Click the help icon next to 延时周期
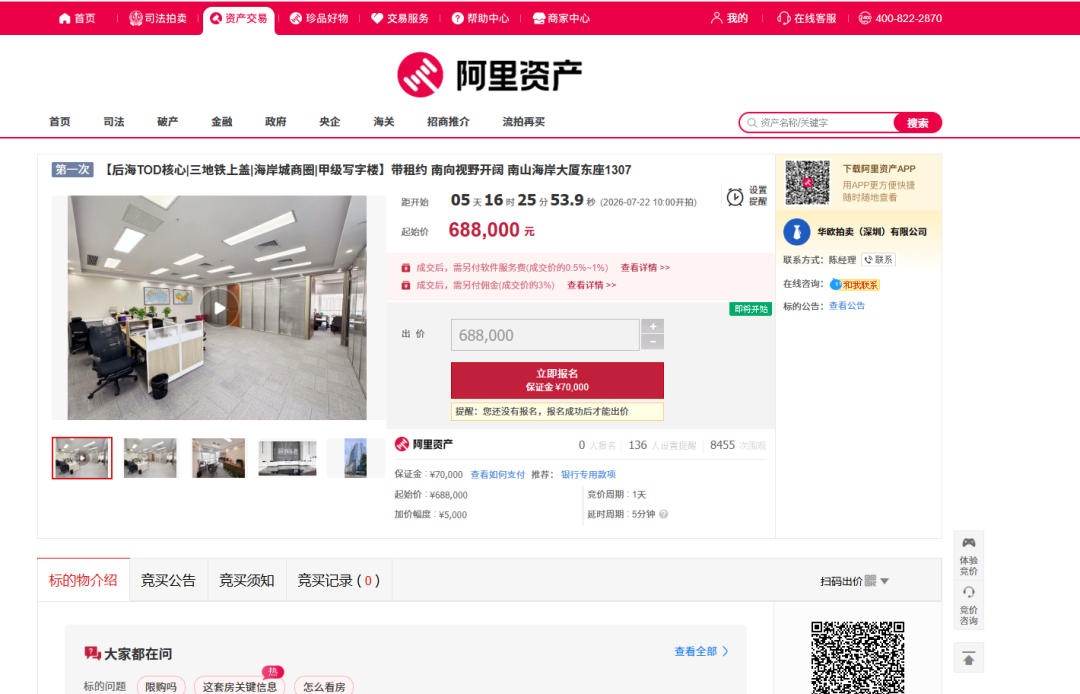The image size is (1080, 694). click(663, 514)
